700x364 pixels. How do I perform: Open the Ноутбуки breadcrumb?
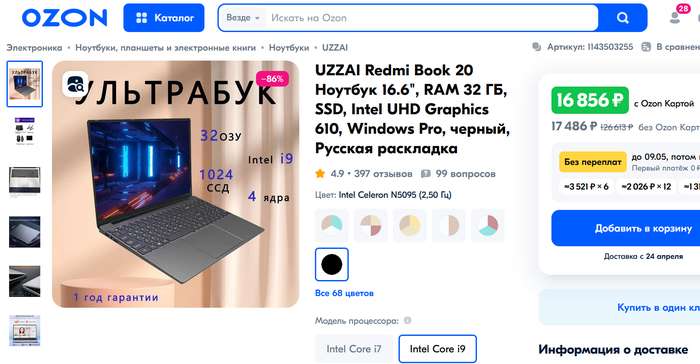click(289, 47)
